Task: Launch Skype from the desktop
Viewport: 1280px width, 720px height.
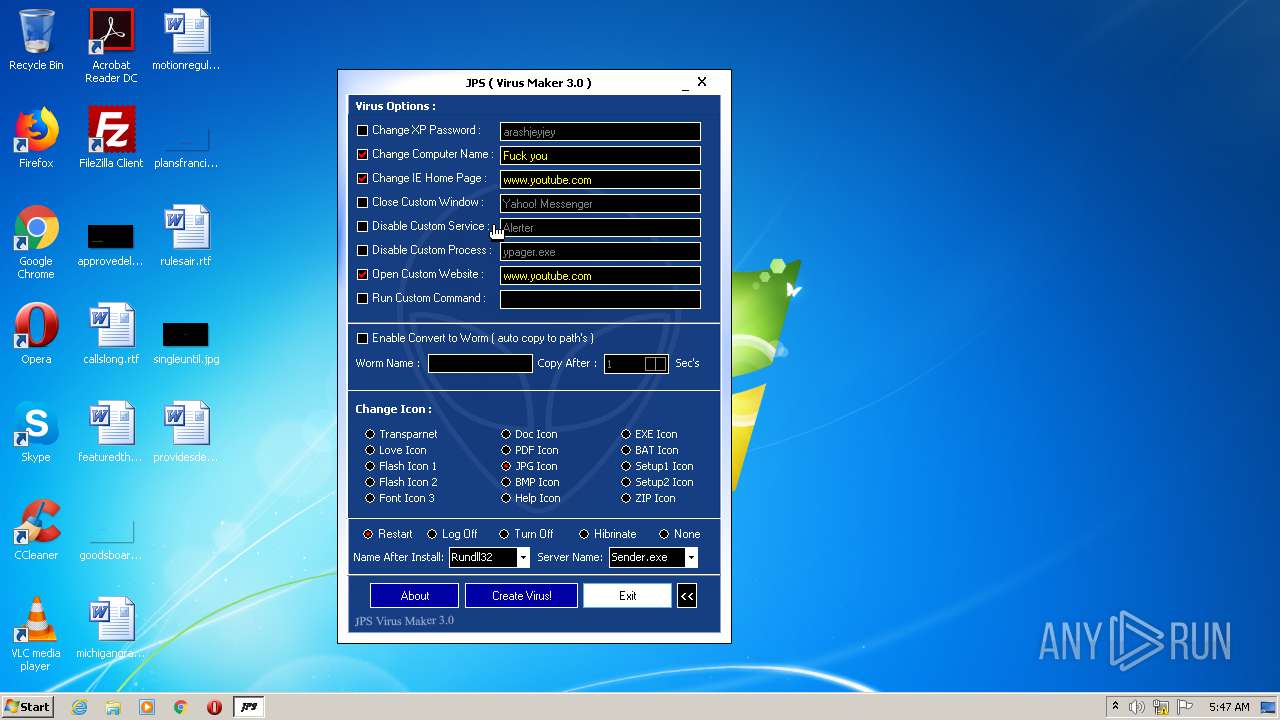Action: (36, 432)
